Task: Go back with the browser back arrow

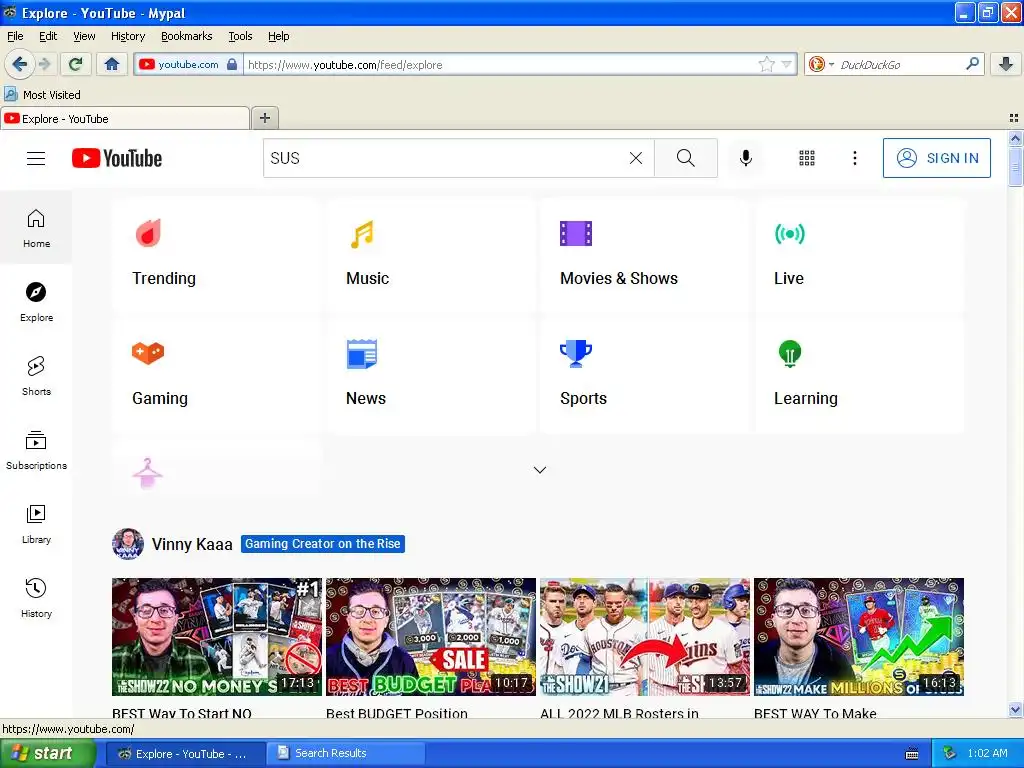Action: 20,64
